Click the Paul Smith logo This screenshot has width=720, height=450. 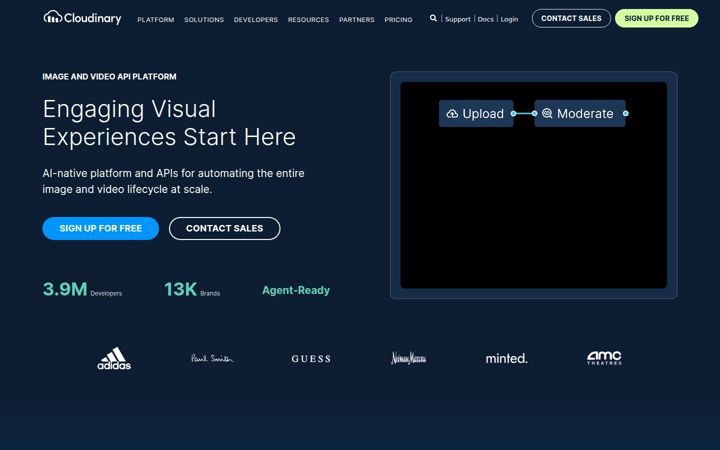coord(212,358)
